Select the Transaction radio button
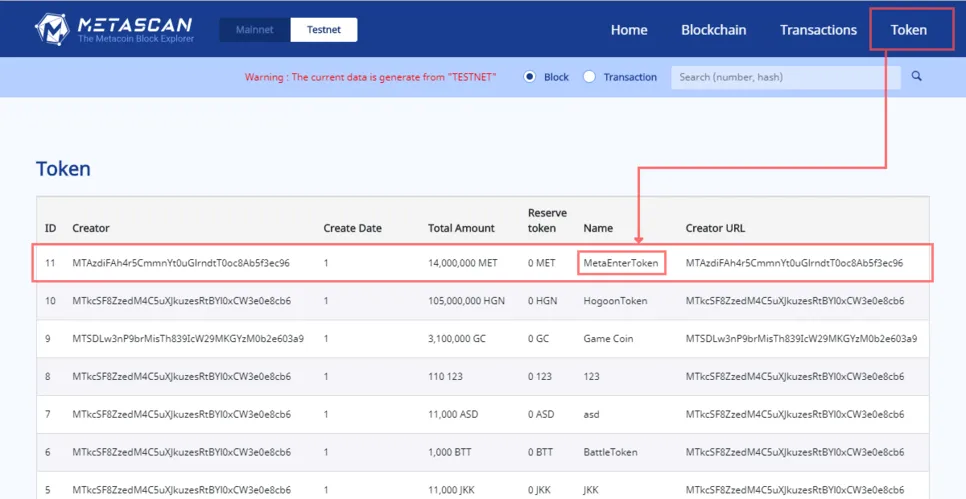The image size is (966, 499). pyautogui.click(x=589, y=77)
